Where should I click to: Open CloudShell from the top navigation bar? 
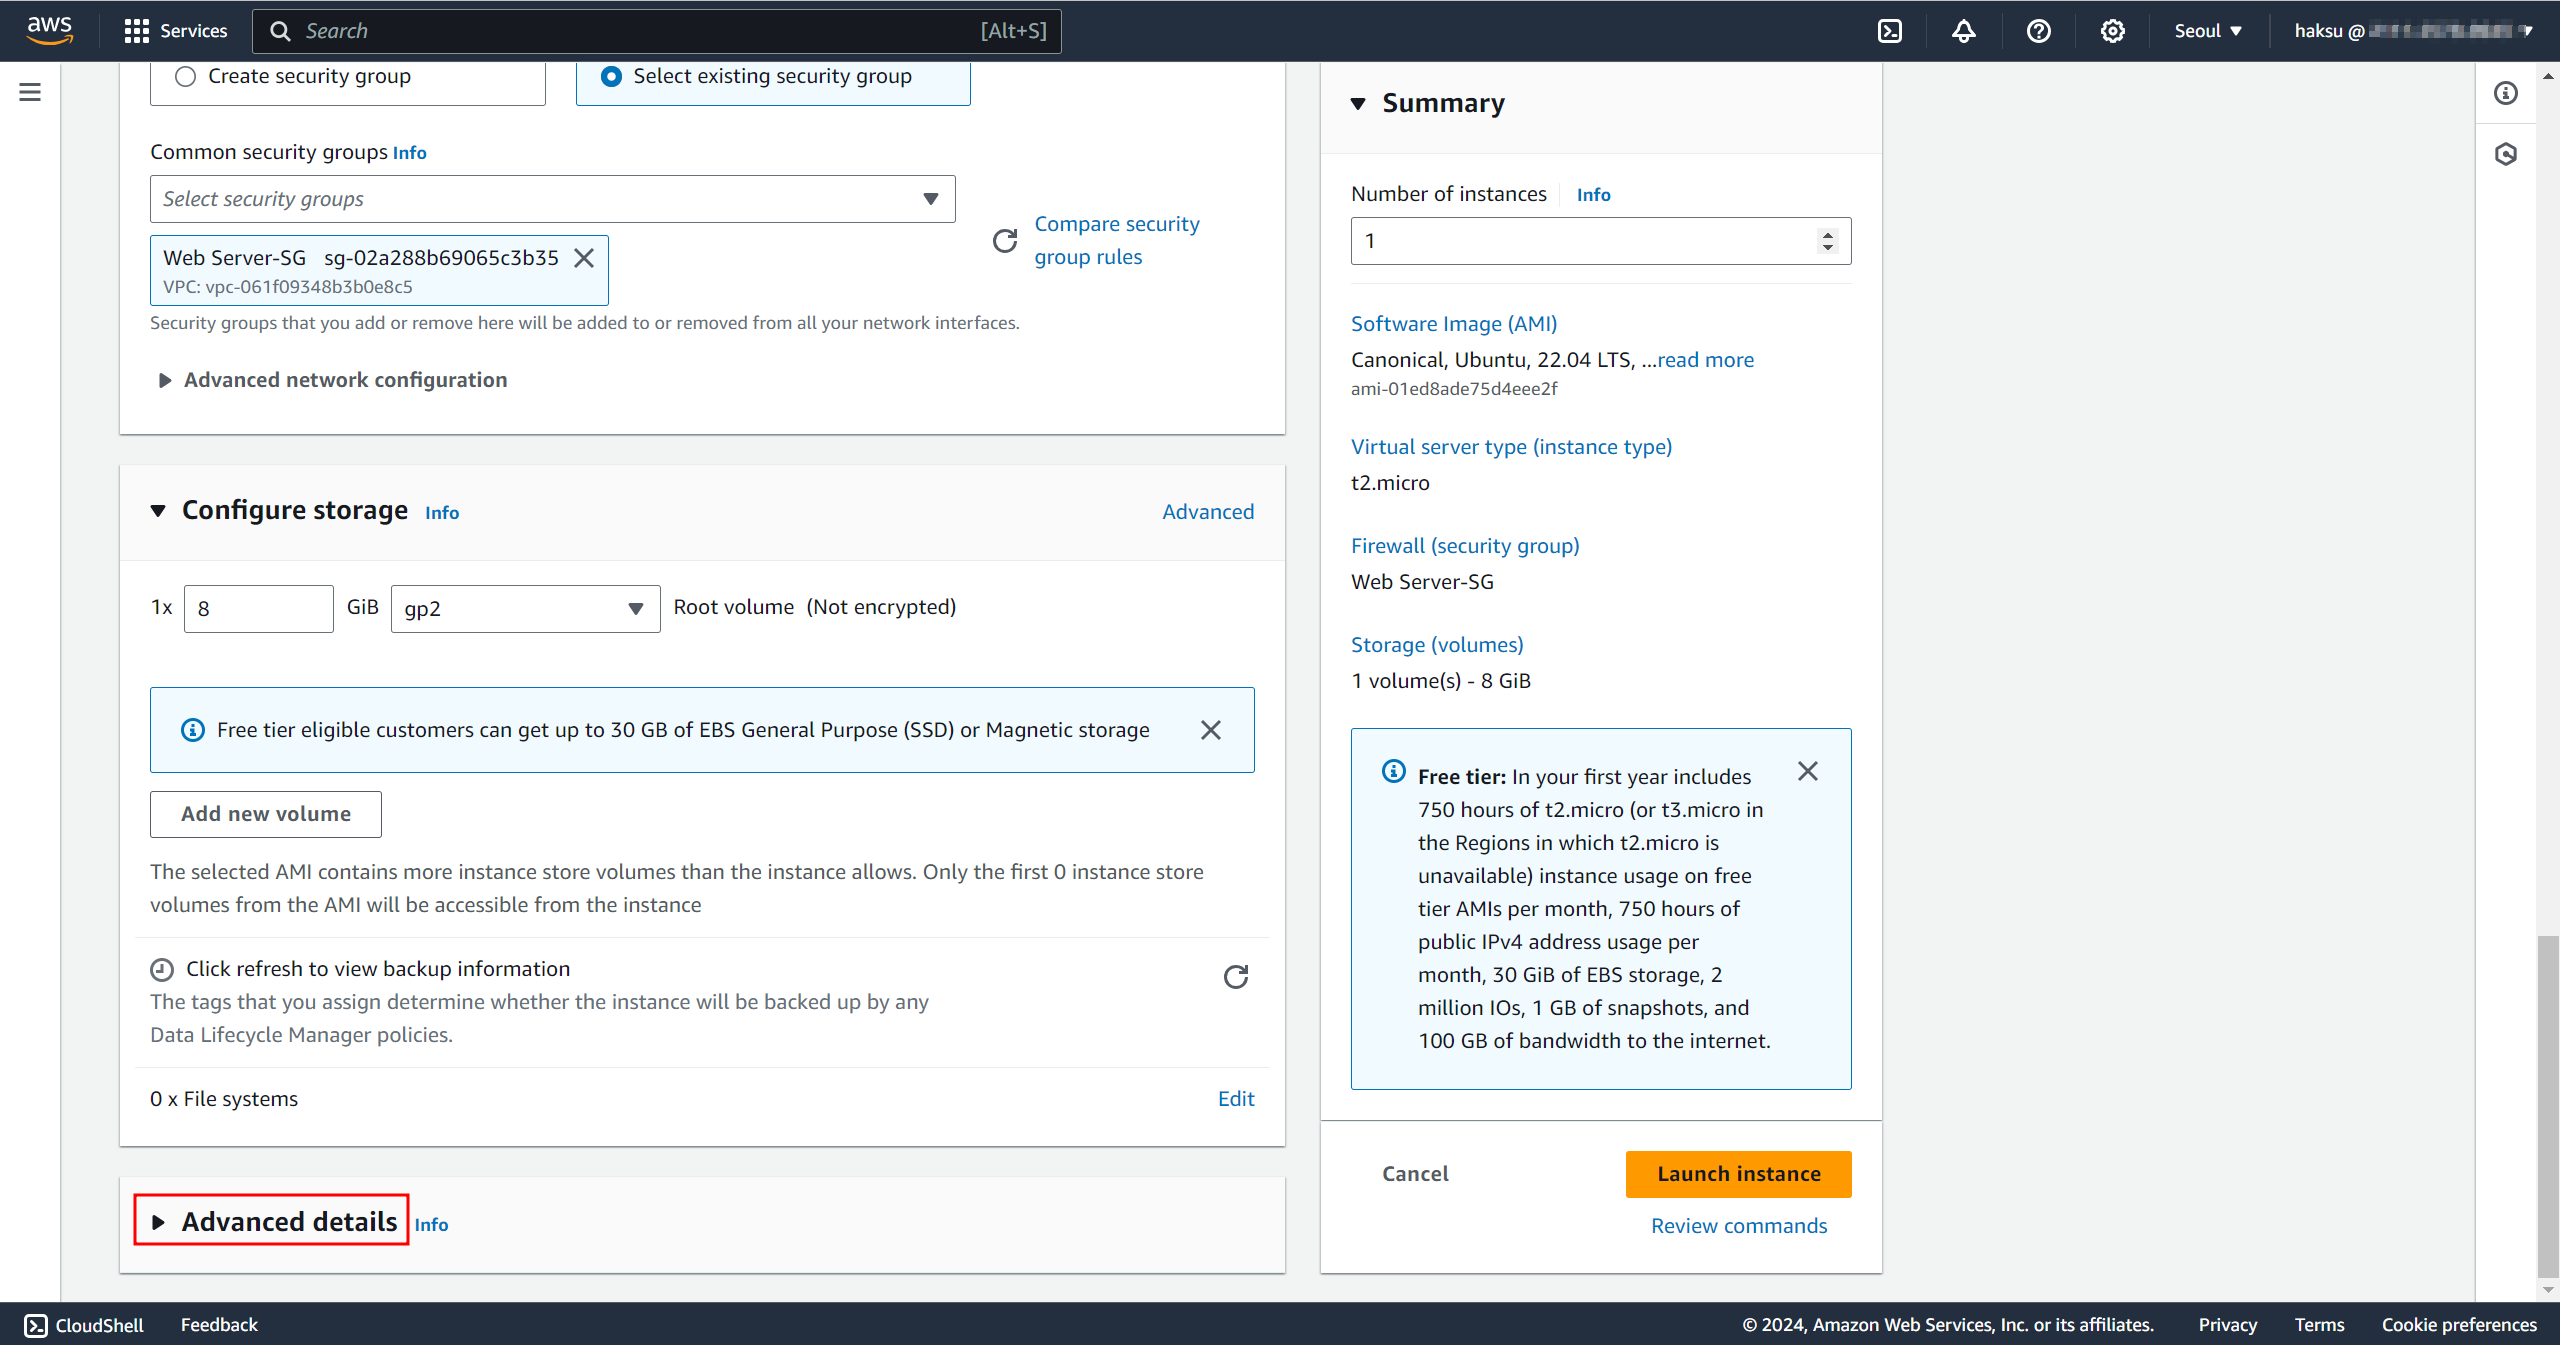(1889, 31)
